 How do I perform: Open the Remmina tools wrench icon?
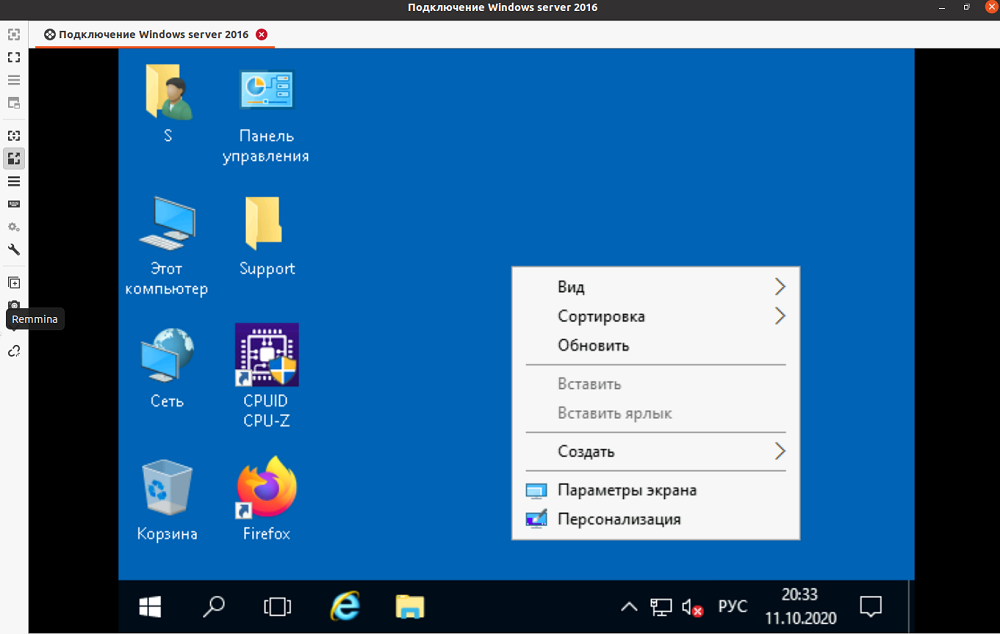pos(14,250)
